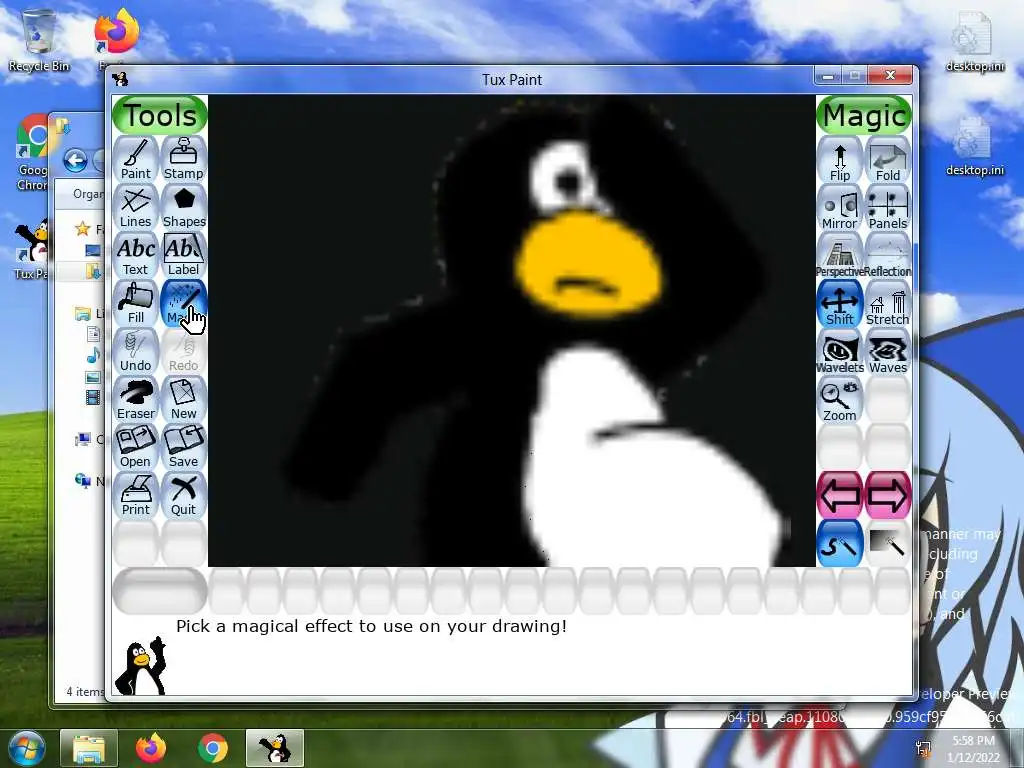The height and width of the screenshot is (768, 1024).
Task: Toggle fullscreen effect mode for magic
Action: click(888, 543)
